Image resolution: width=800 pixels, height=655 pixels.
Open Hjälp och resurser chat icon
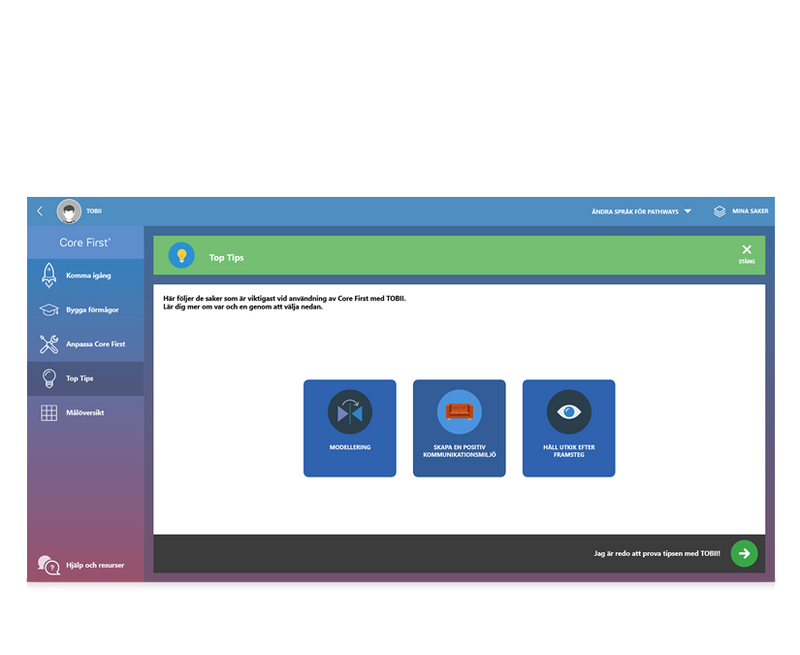pos(49,565)
